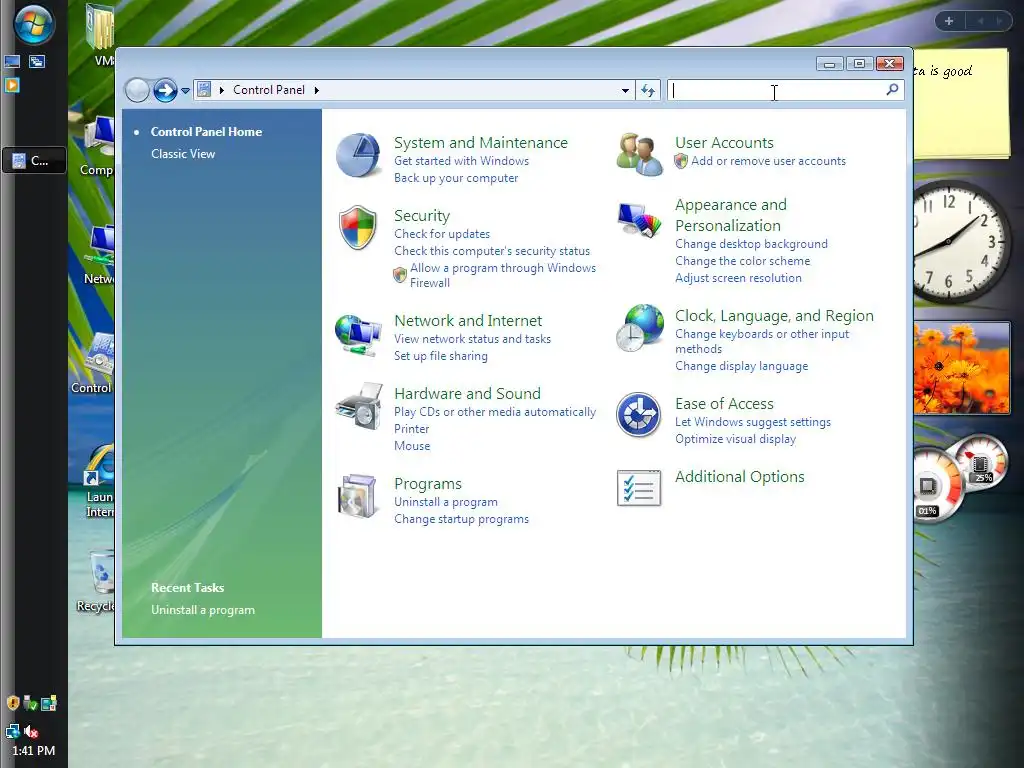This screenshot has width=1024, height=768.
Task: Open the recent pages dropdown arrow
Action: tap(185, 91)
